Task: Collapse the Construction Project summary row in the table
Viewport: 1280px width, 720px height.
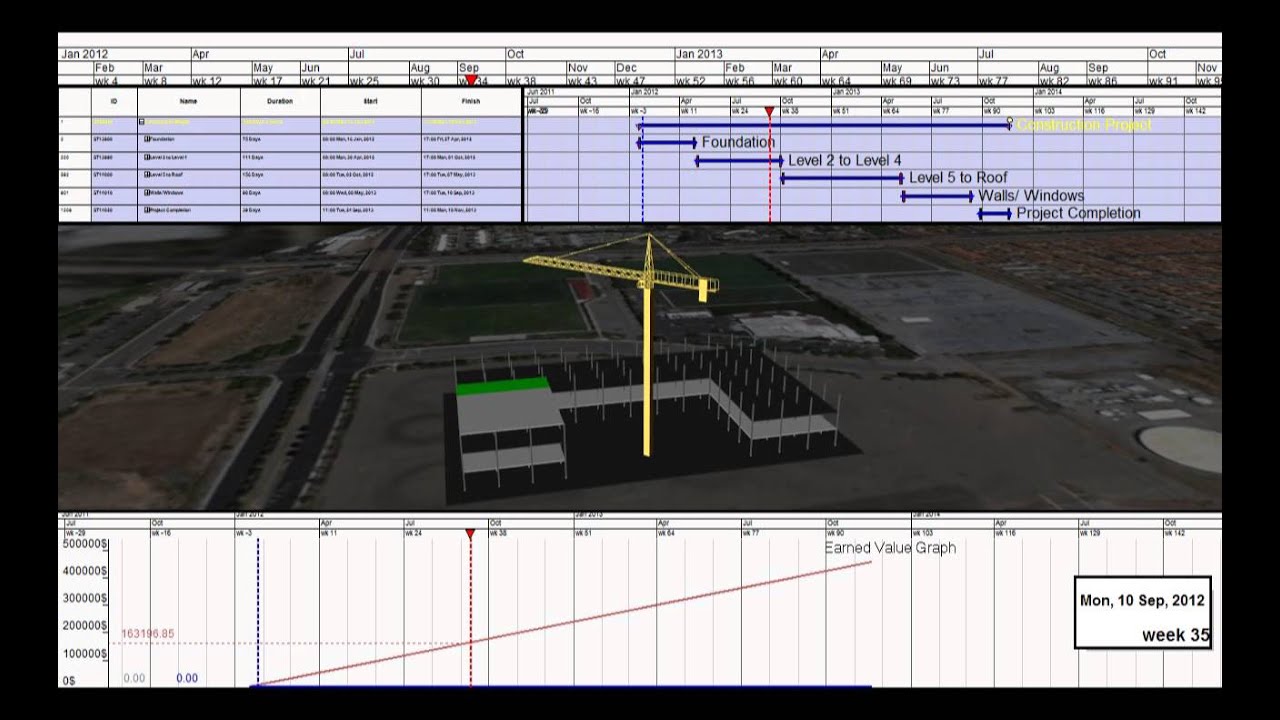Action: pyautogui.click(x=142, y=122)
